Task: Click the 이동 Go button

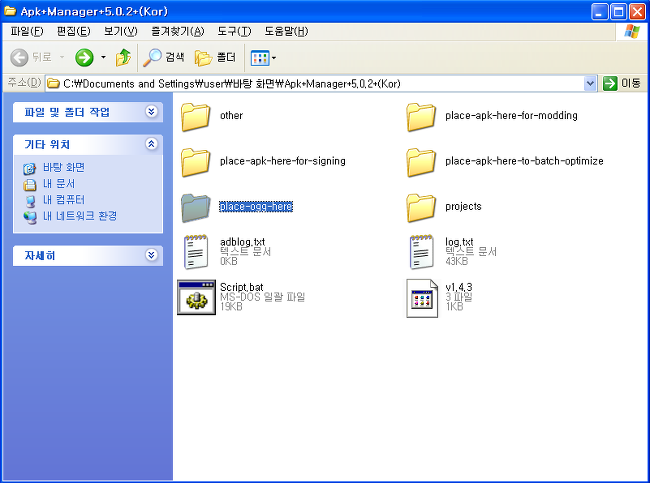Action: point(622,83)
